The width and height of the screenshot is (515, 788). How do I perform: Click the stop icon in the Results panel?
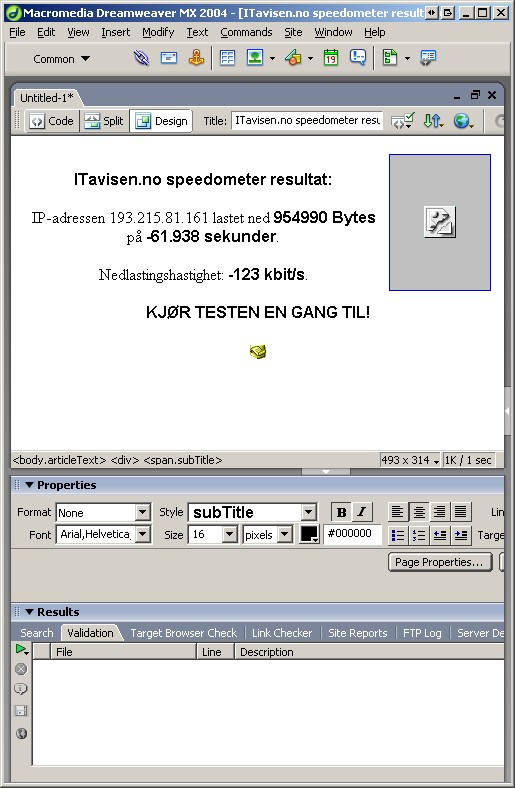[21, 669]
